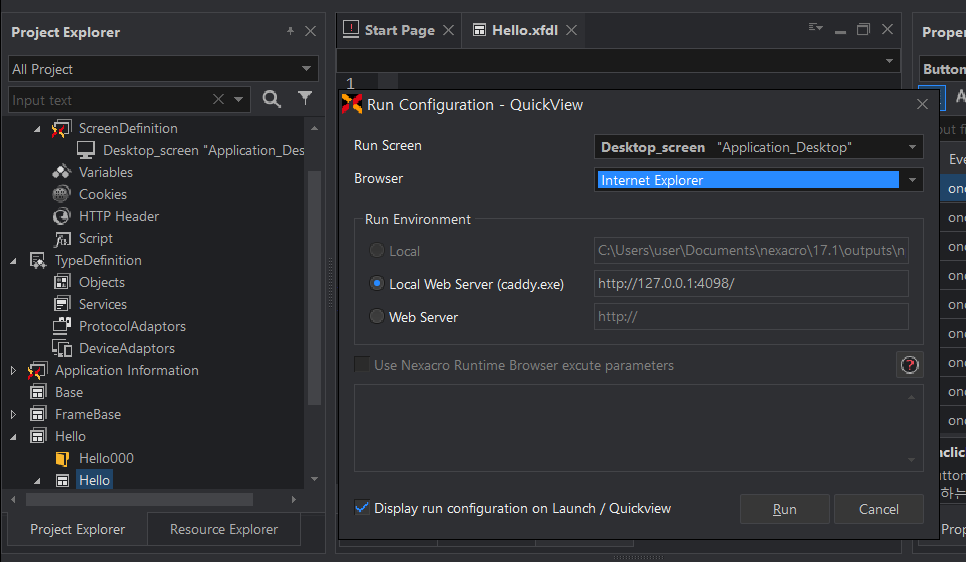
Task: Open help for Nexacro Runtime parameters
Action: click(909, 365)
